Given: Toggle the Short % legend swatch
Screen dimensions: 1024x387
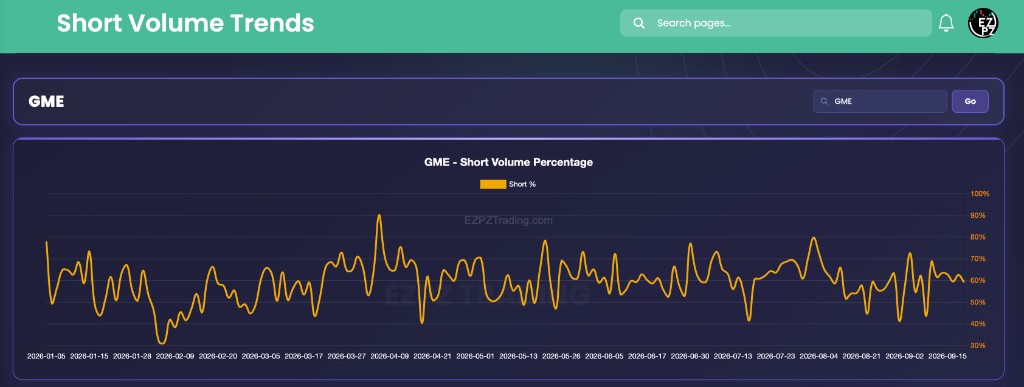Looking at the screenshot, I should point(493,184).
